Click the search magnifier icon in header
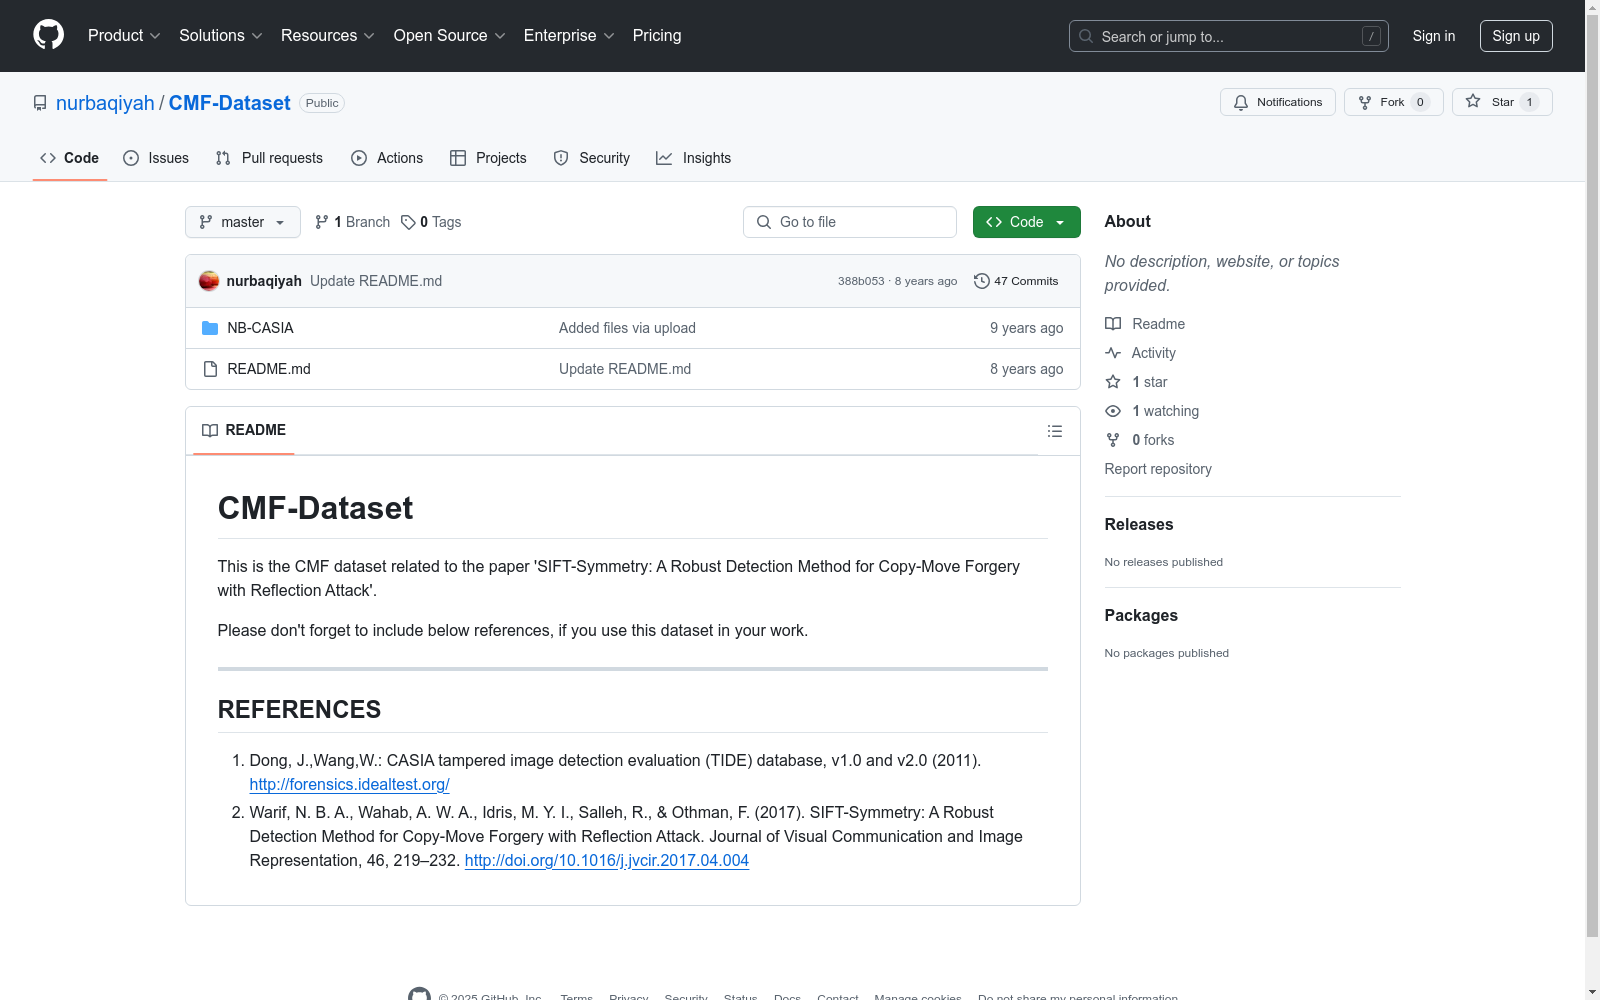The height and width of the screenshot is (1000, 1600). click(x=1086, y=36)
